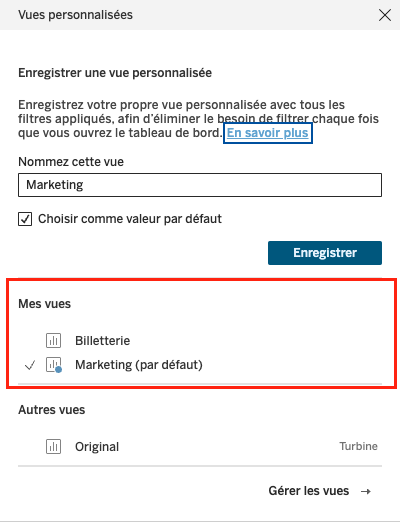The height and width of the screenshot is (522, 400).
Task: Close the Vues personnalisées dialog
Action: [385, 15]
